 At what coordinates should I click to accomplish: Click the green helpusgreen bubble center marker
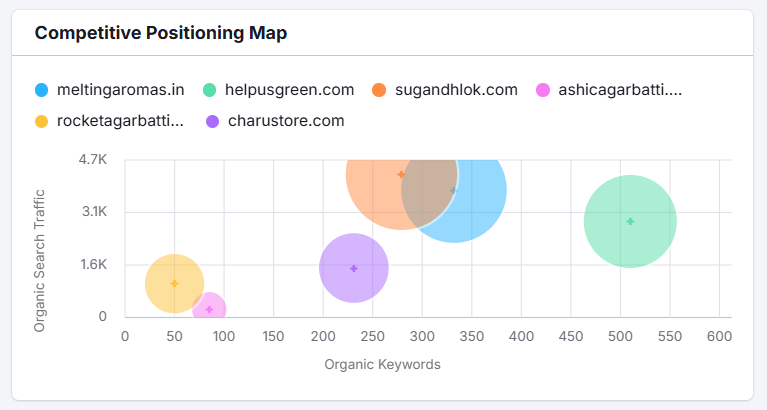tap(630, 221)
